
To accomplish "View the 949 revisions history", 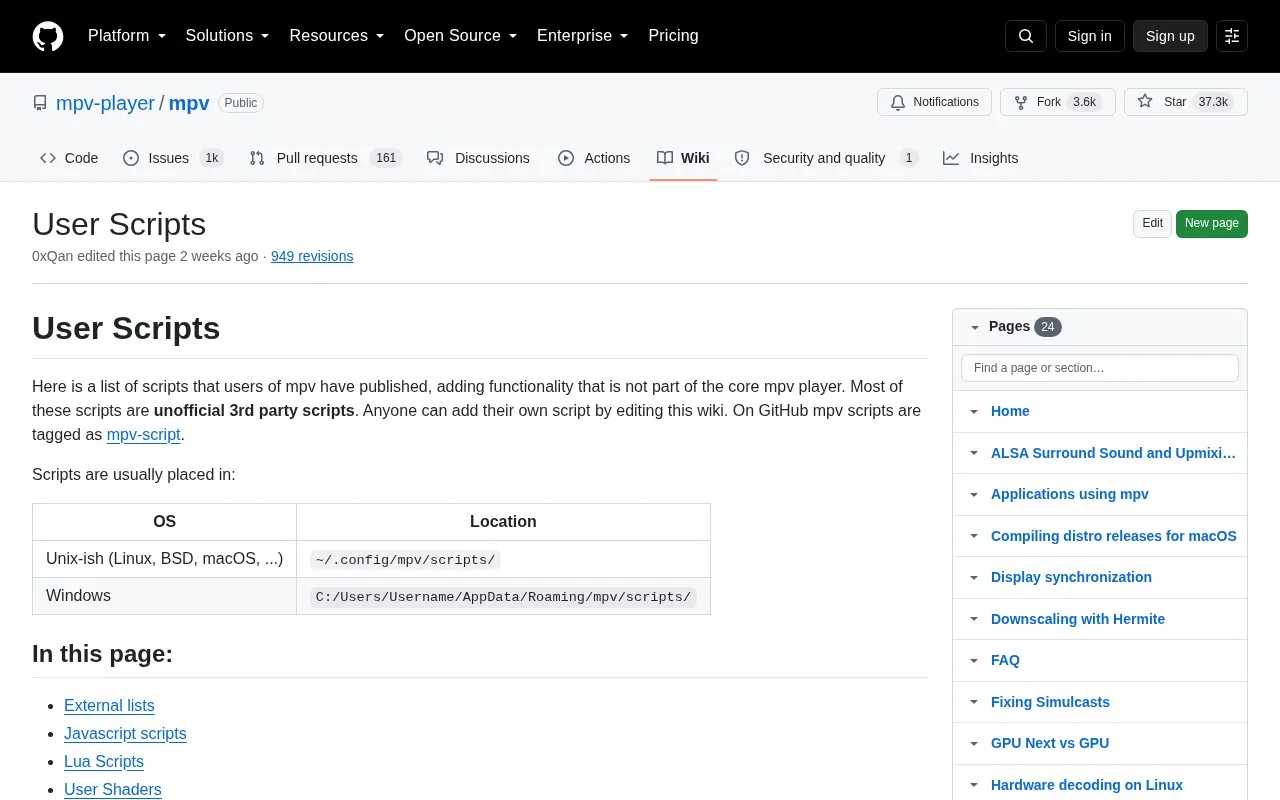I will (x=312, y=256).
